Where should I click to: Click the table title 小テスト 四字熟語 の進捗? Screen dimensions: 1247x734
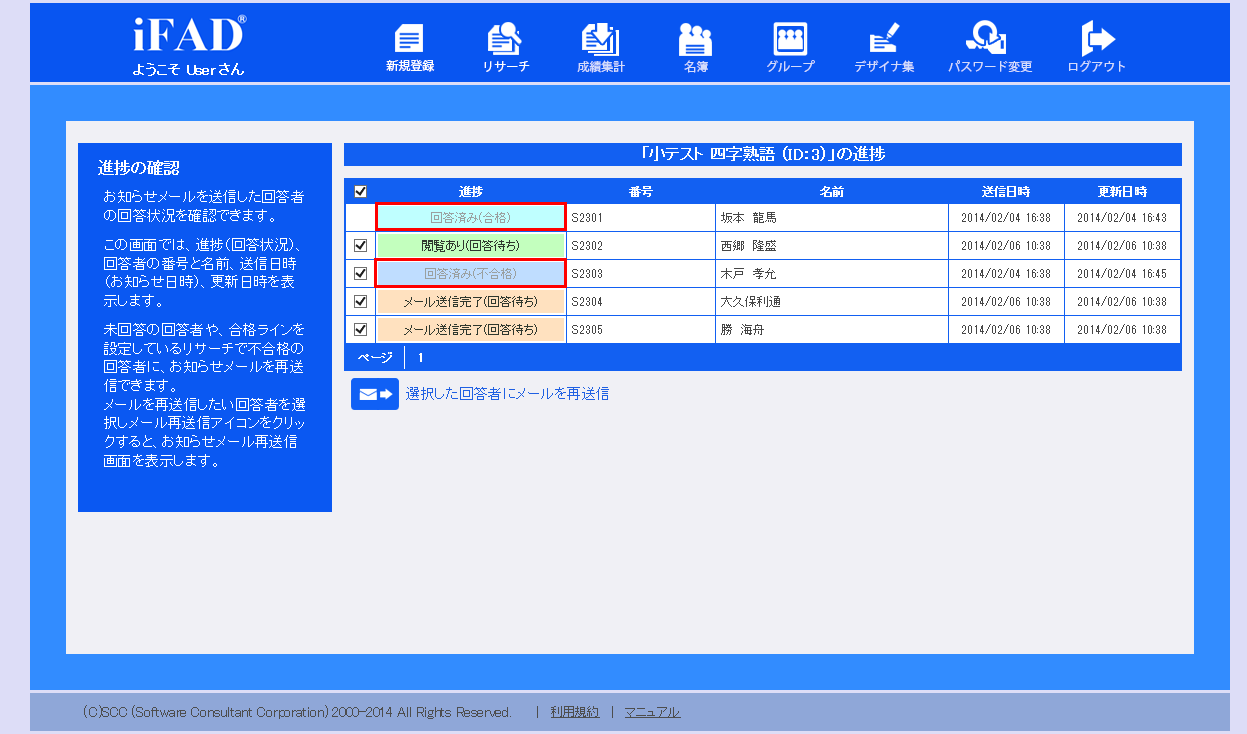point(763,154)
